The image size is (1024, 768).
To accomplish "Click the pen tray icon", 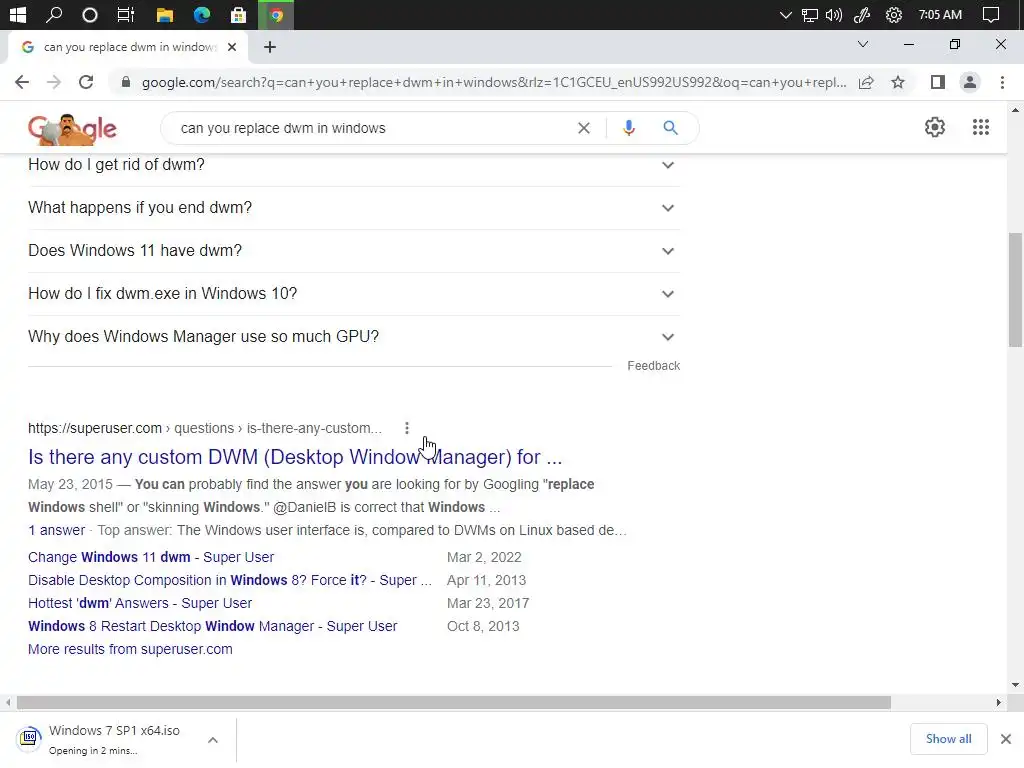I will coord(863,14).
